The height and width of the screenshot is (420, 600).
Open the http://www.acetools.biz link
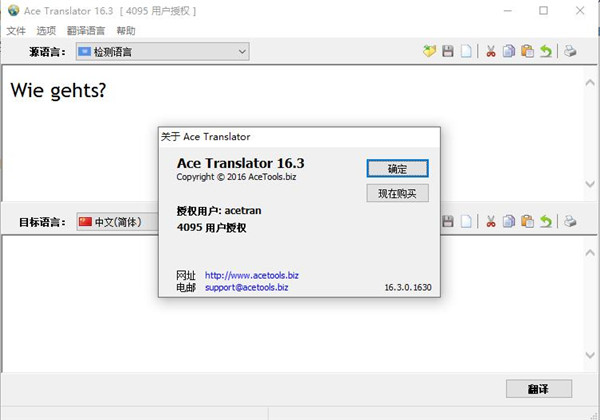pos(252,275)
